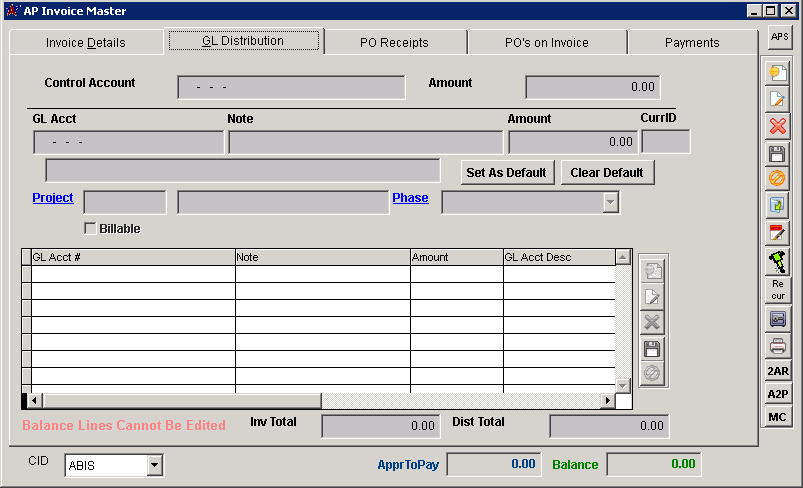Click the red X delete icon
This screenshot has height=488, width=803.
[778, 126]
